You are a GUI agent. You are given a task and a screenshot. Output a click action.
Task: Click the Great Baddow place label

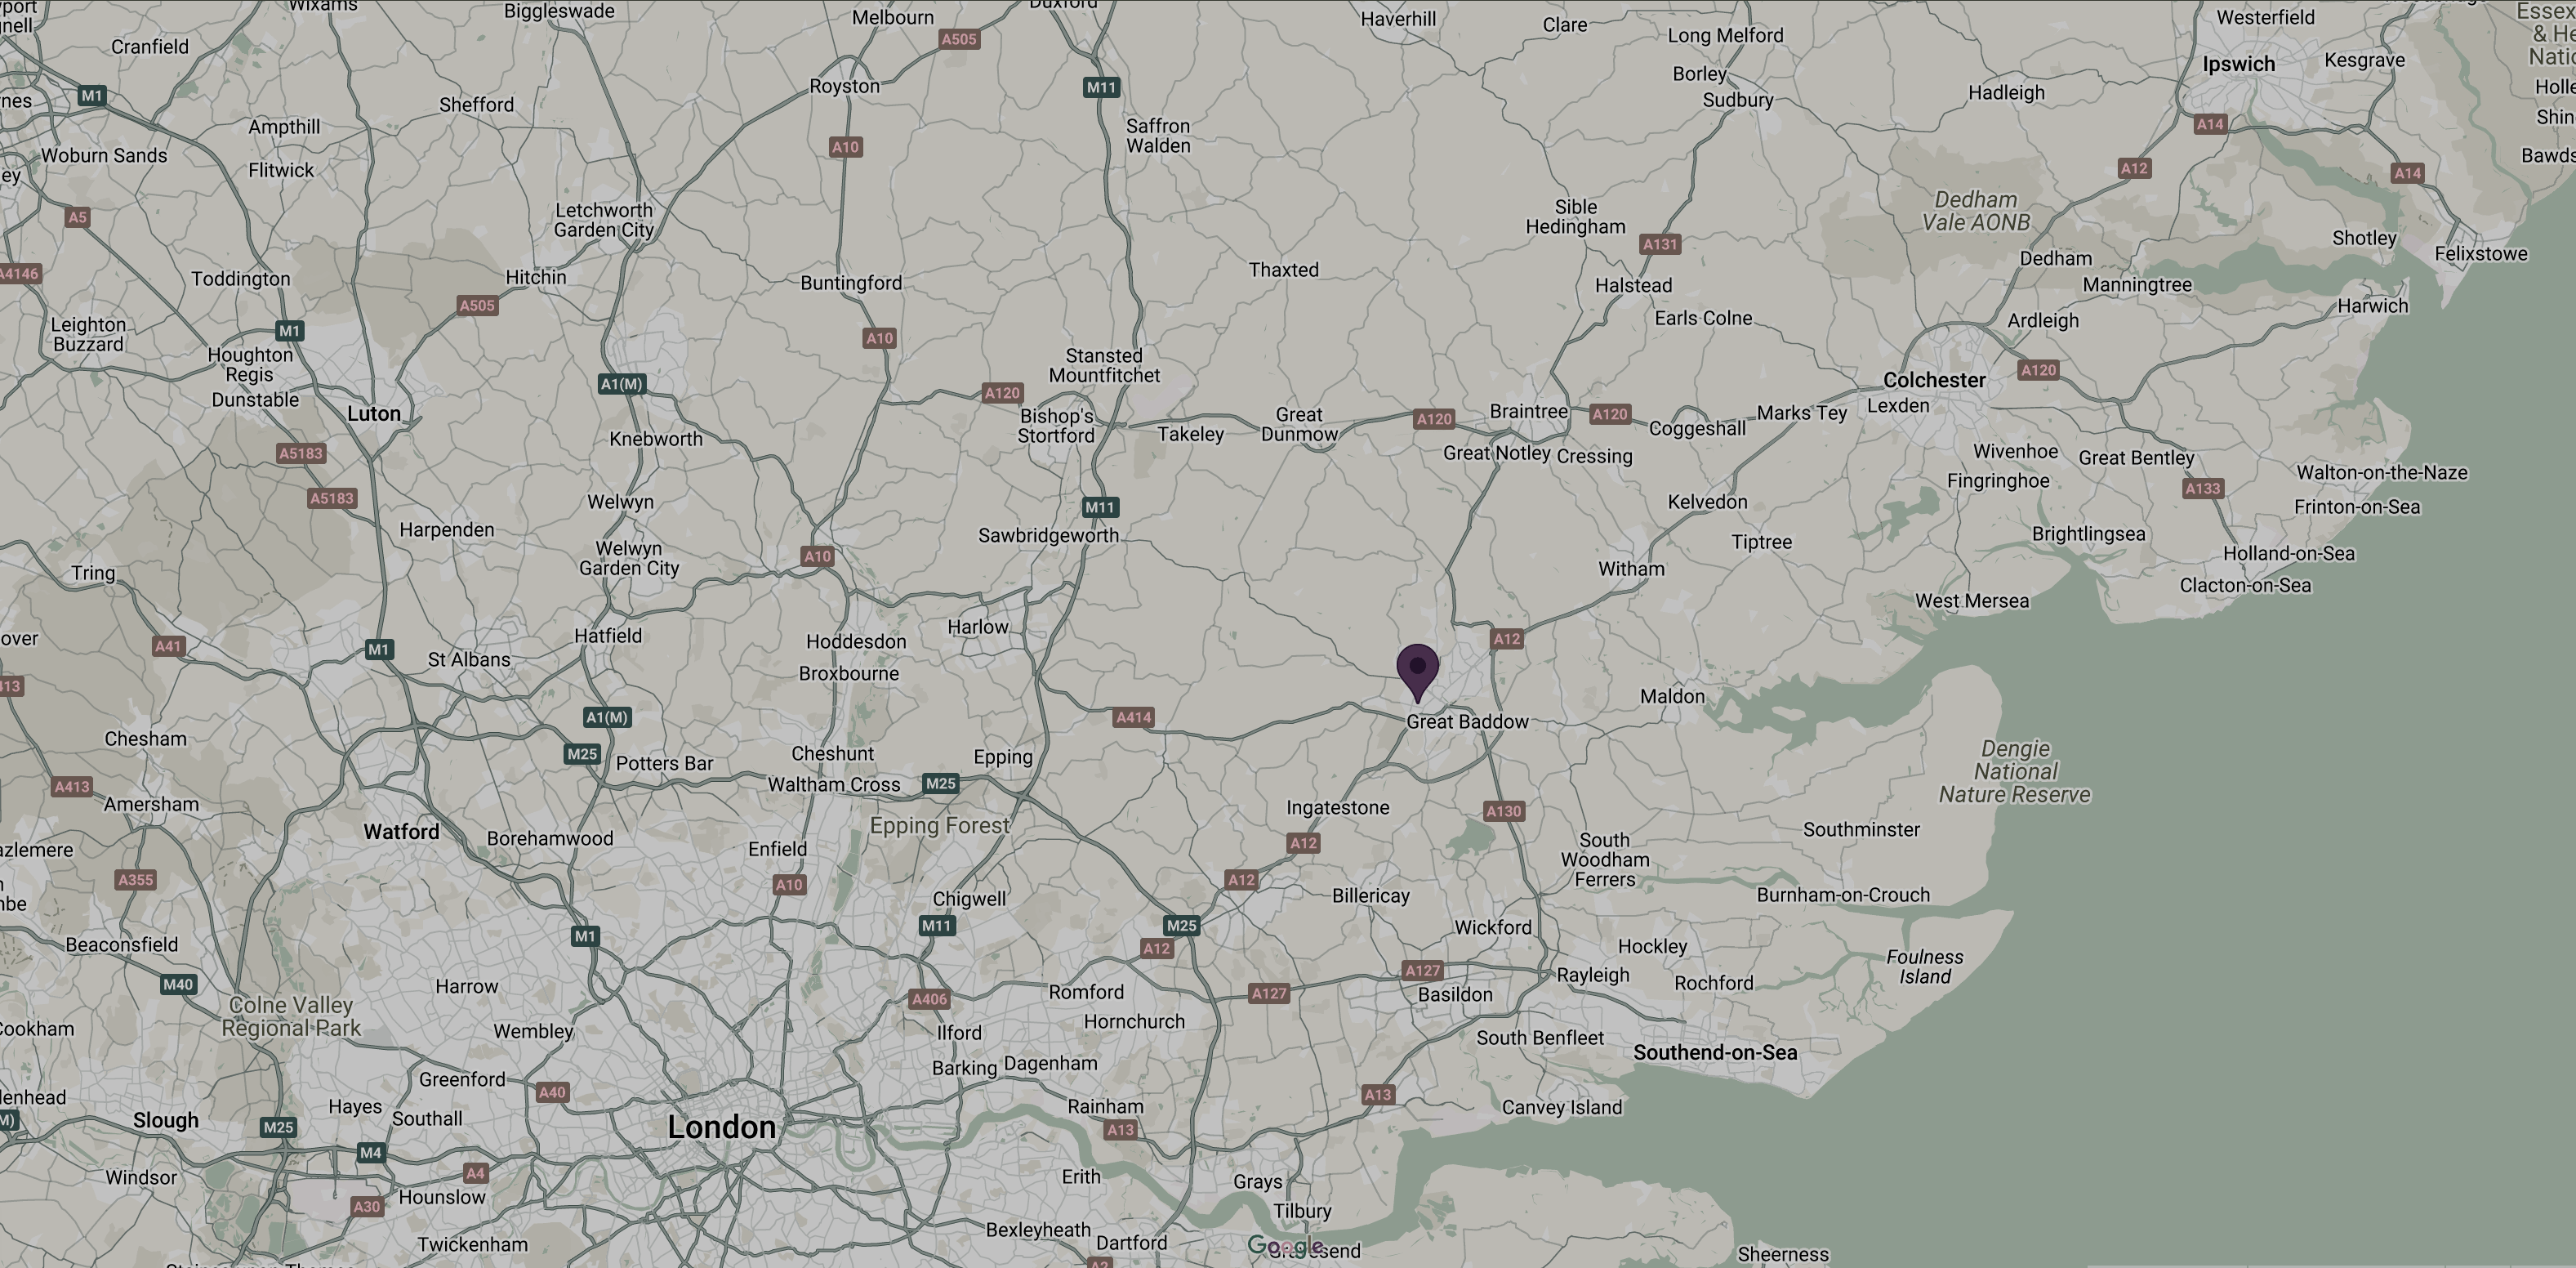pyautogui.click(x=1467, y=722)
